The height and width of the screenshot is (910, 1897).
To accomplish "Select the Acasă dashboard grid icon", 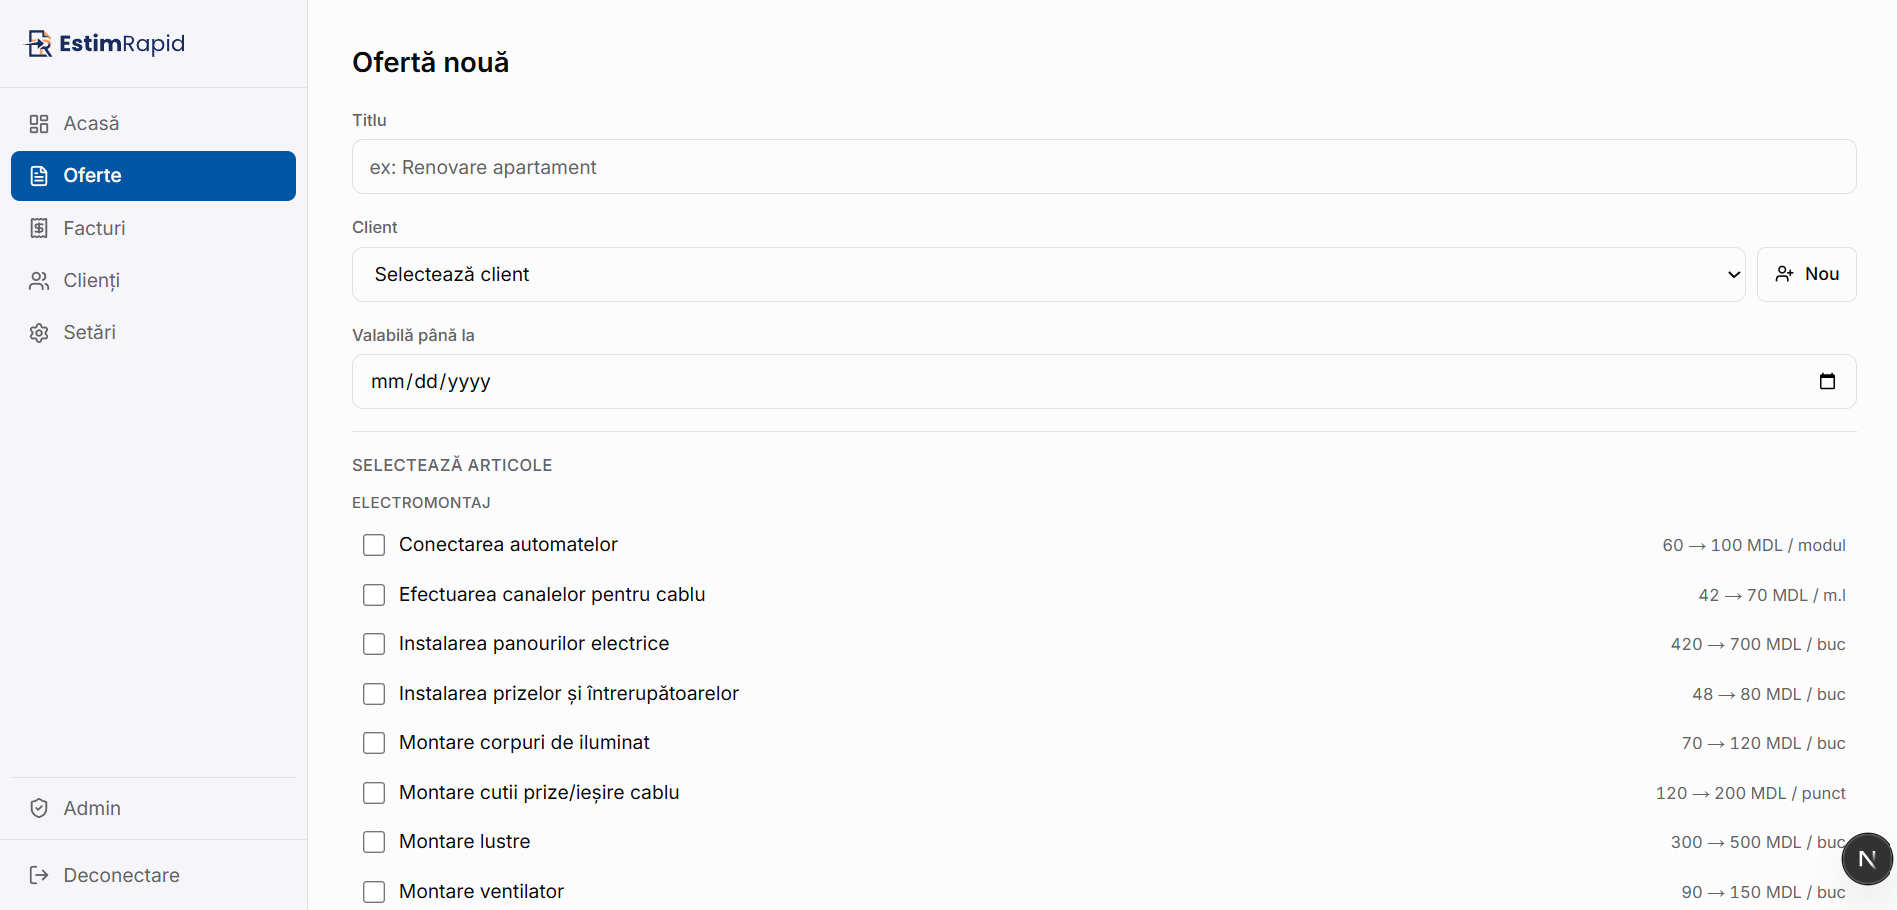I will click(x=39, y=123).
